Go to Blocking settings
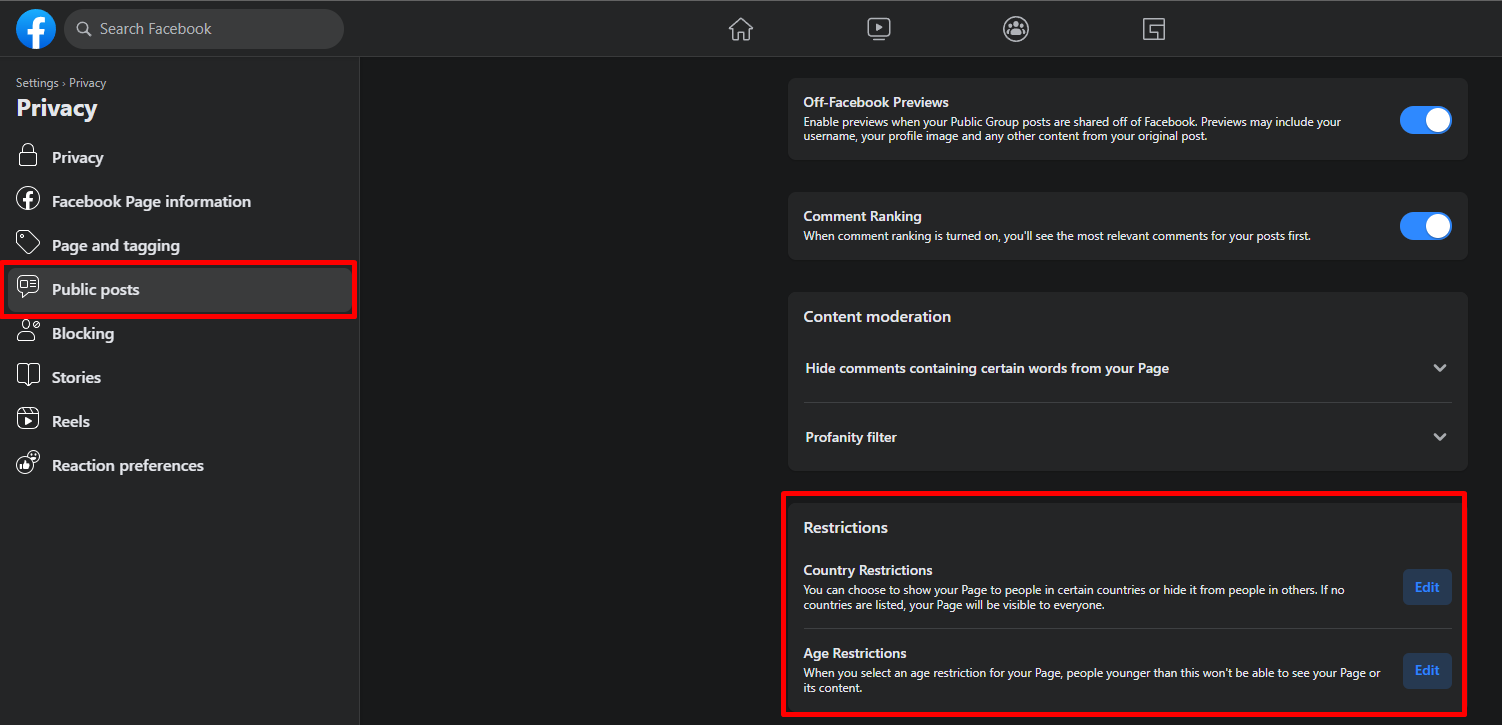The height and width of the screenshot is (725, 1502). pos(180,333)
